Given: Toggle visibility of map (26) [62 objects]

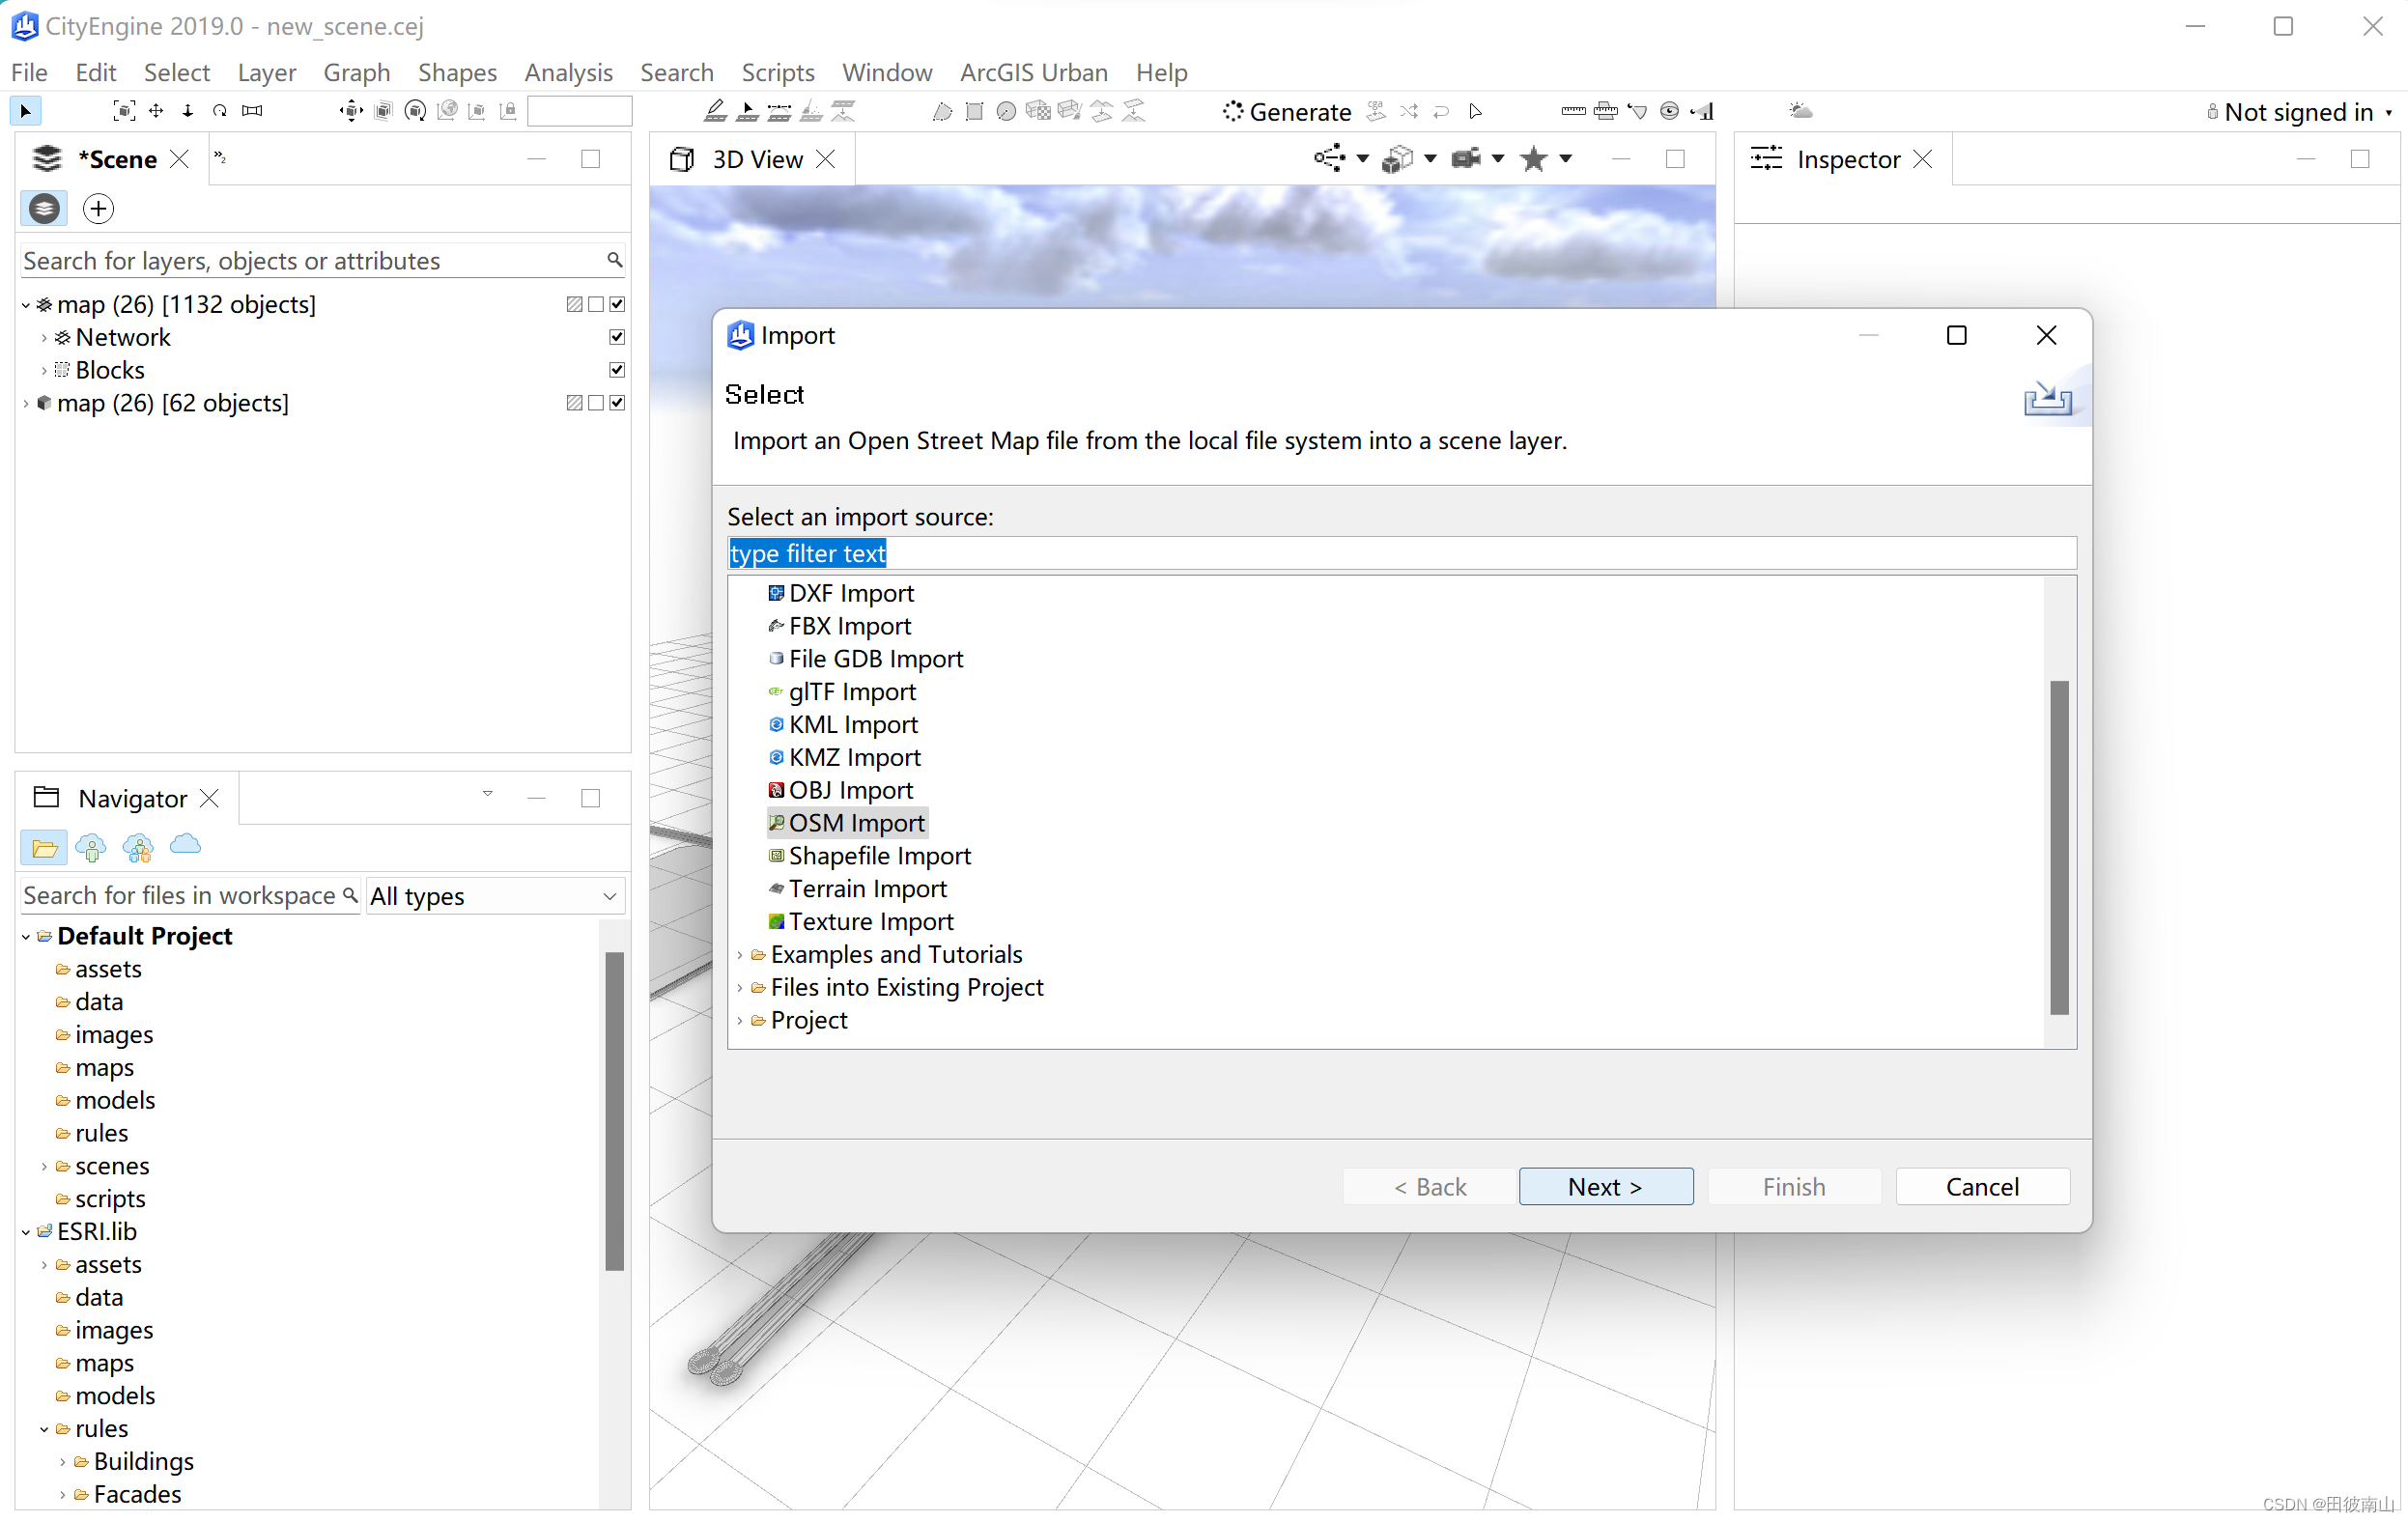Looking at the screenshot, I should coord(617,403).
